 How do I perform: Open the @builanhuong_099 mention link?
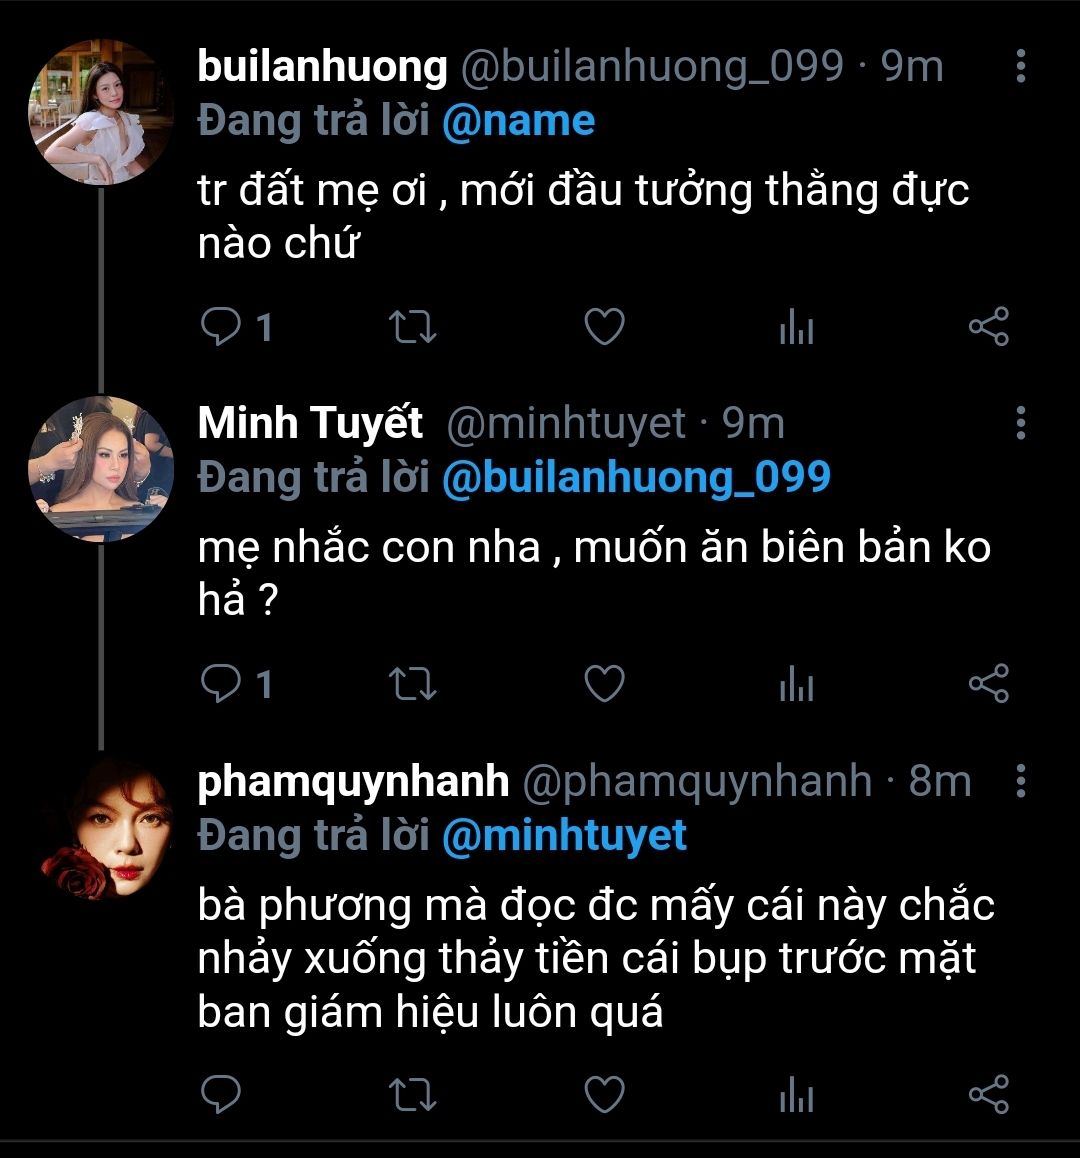click(x=636, y=478)
